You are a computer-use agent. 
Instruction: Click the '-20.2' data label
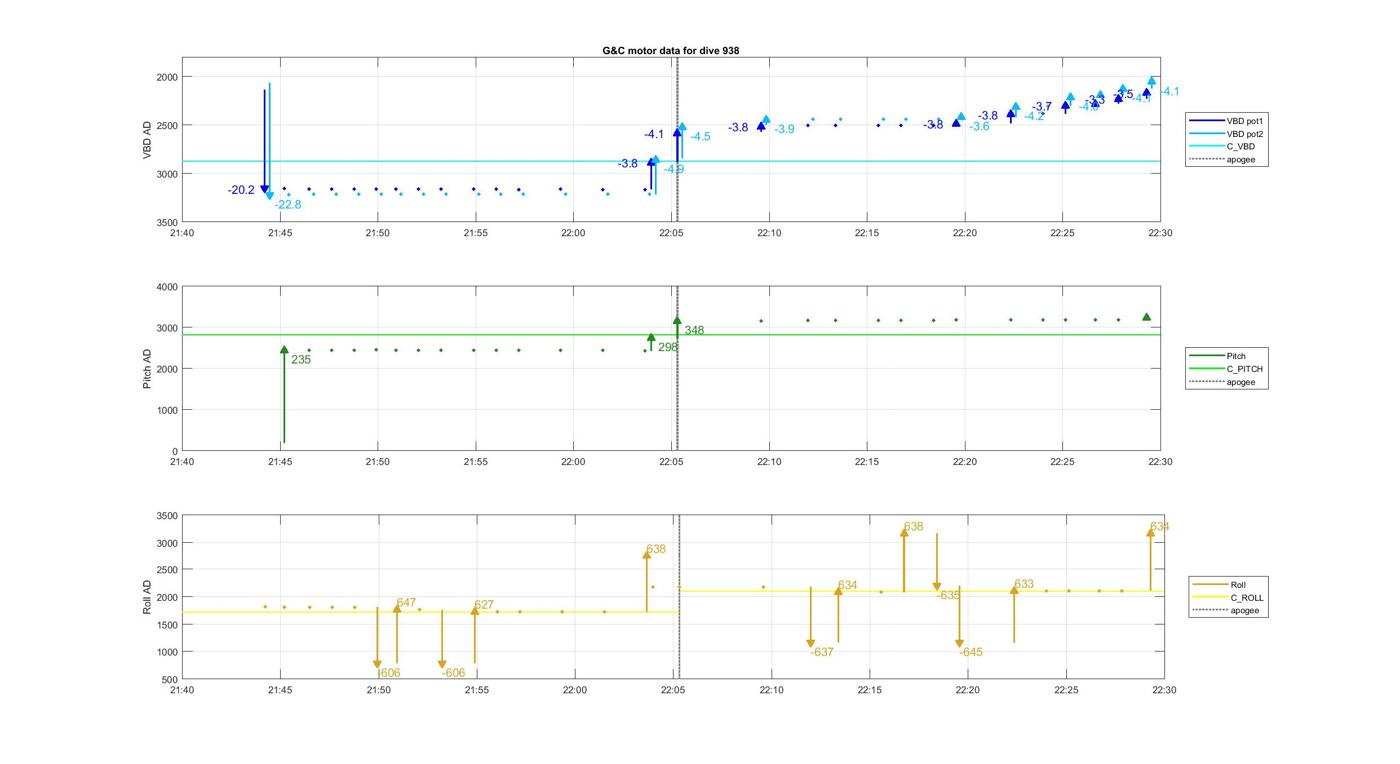(x=241, y=190)
